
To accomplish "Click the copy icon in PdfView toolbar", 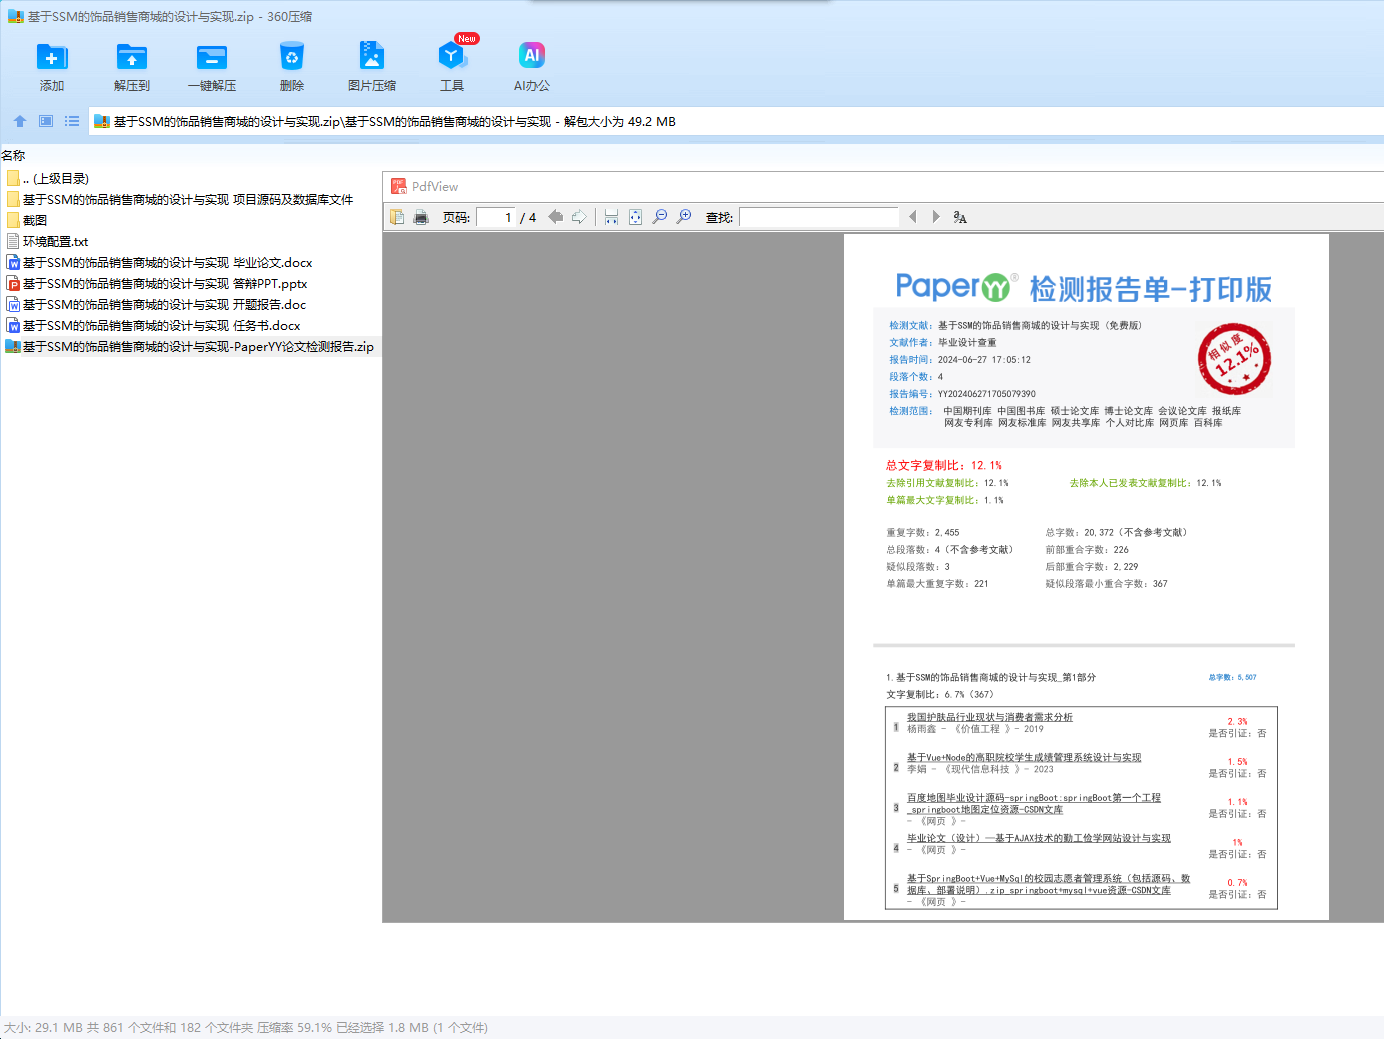I will [397, 217].
